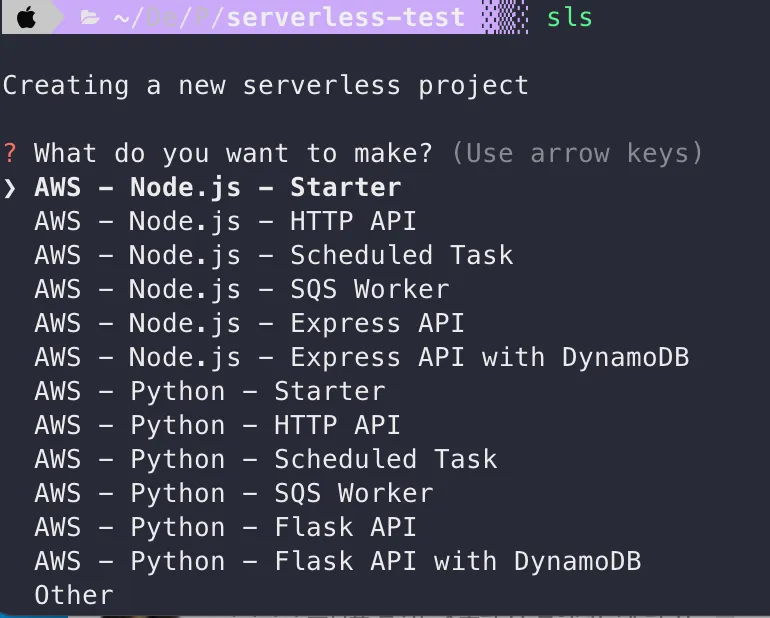Choose AWS - Python - HTTP API
The width and height of the screenshot is (770, 618).
(217, 425)
